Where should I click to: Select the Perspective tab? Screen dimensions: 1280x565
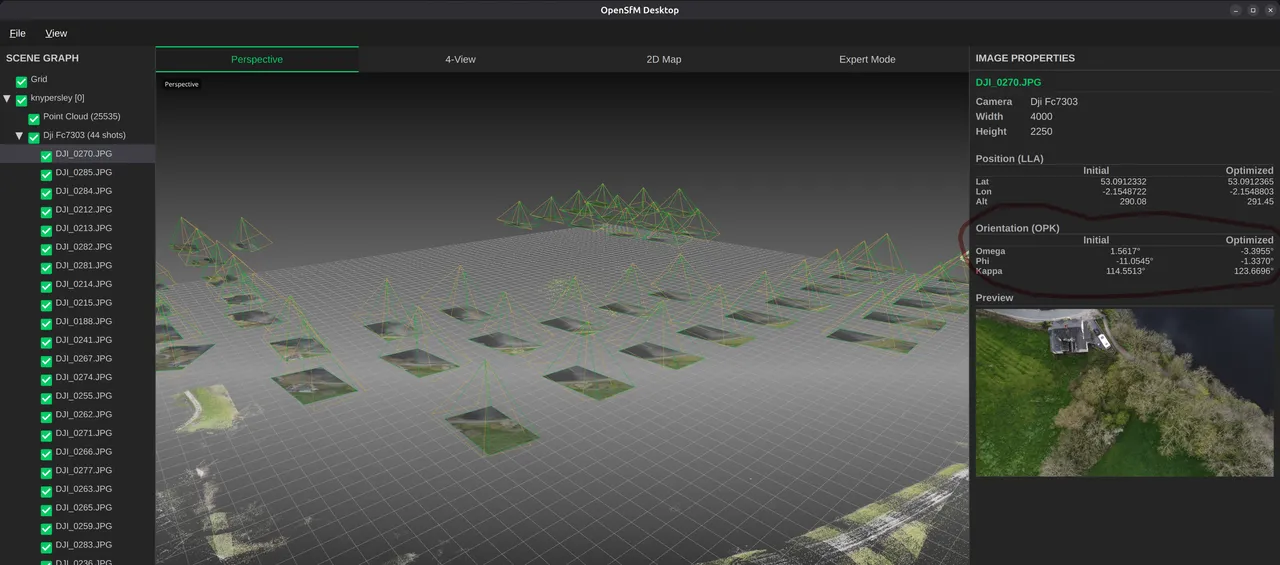pos(257,59)
